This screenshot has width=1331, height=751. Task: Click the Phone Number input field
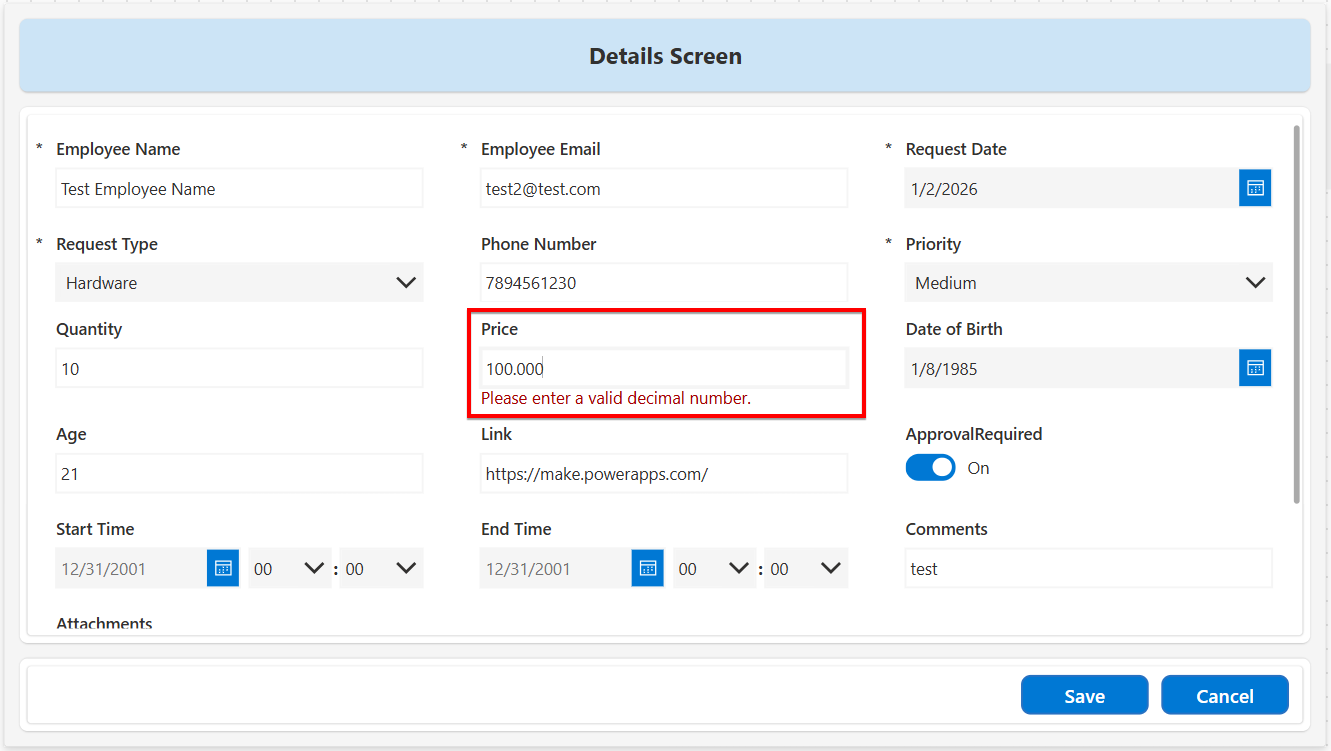pos(664,283)
